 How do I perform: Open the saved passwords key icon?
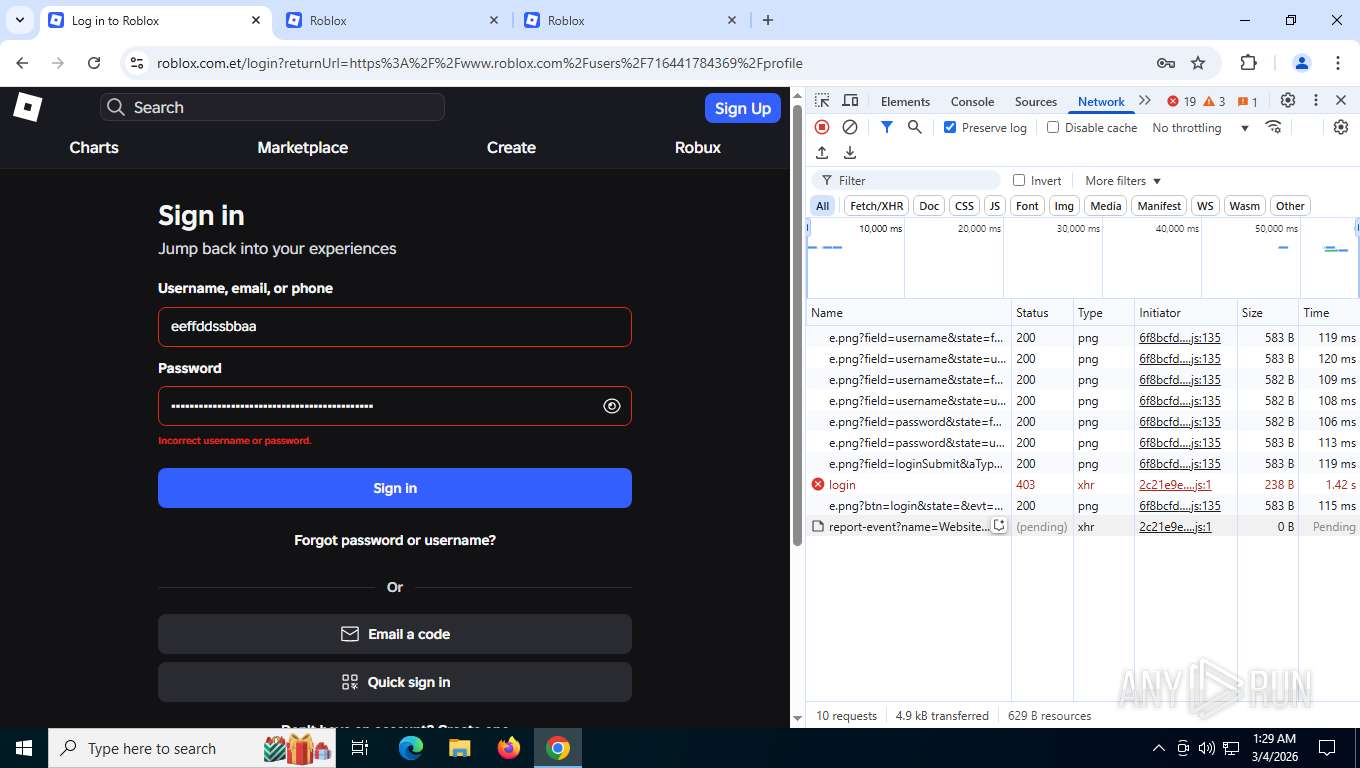[x=1166, y=63]
